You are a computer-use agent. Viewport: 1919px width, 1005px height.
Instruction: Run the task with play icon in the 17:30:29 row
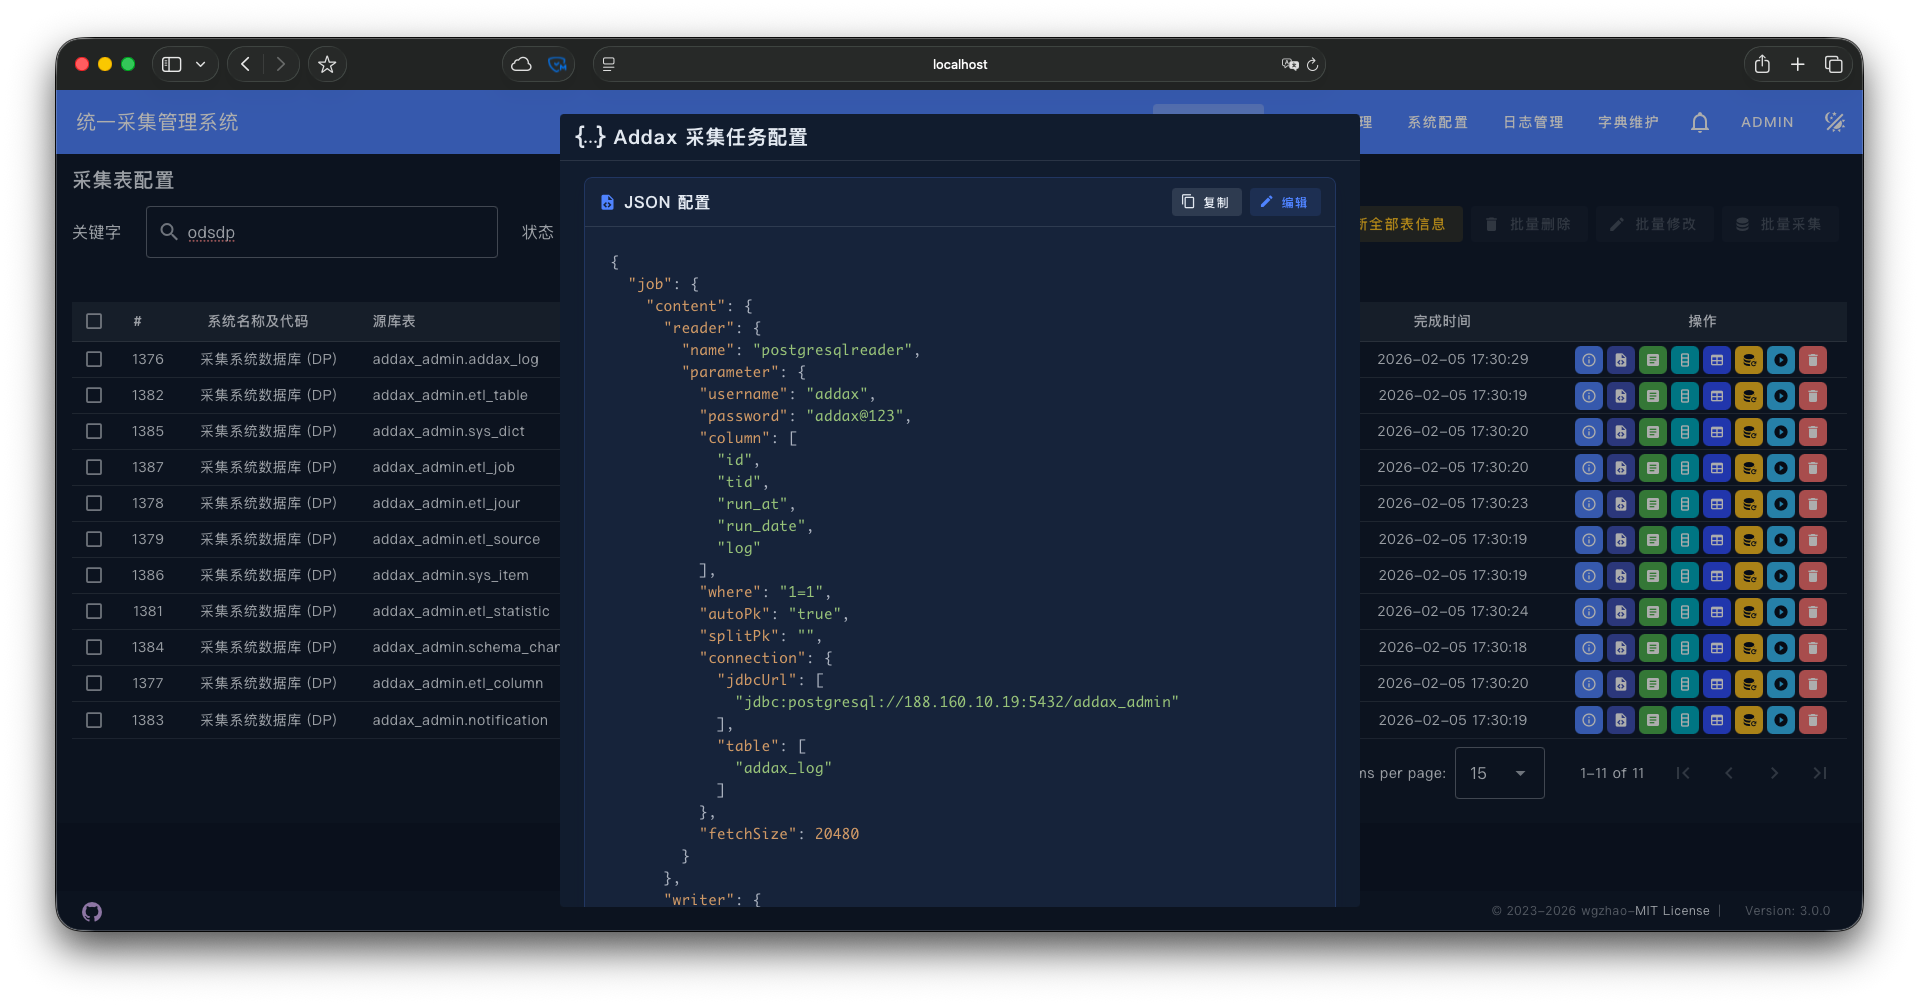(1780, 360)
